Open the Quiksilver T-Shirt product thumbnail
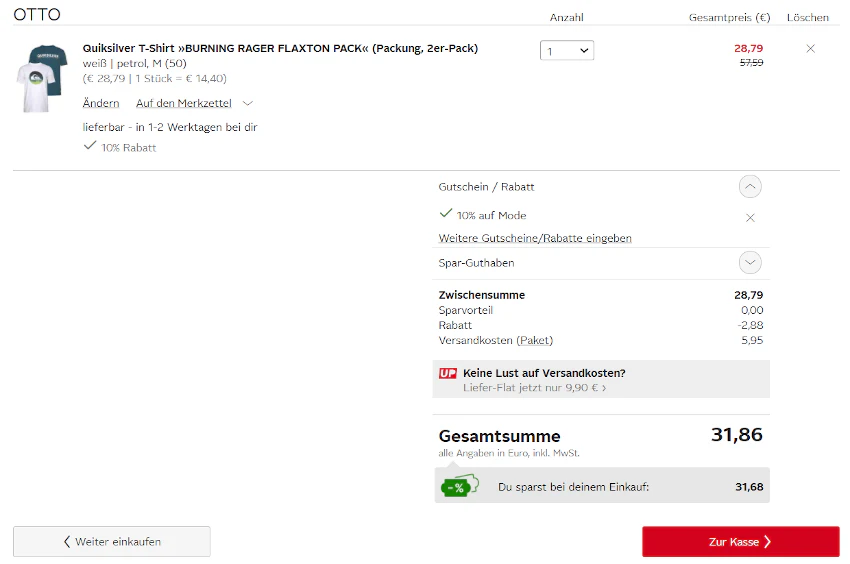The height and width of the screenshot is (564, 850). coord(42,79)
